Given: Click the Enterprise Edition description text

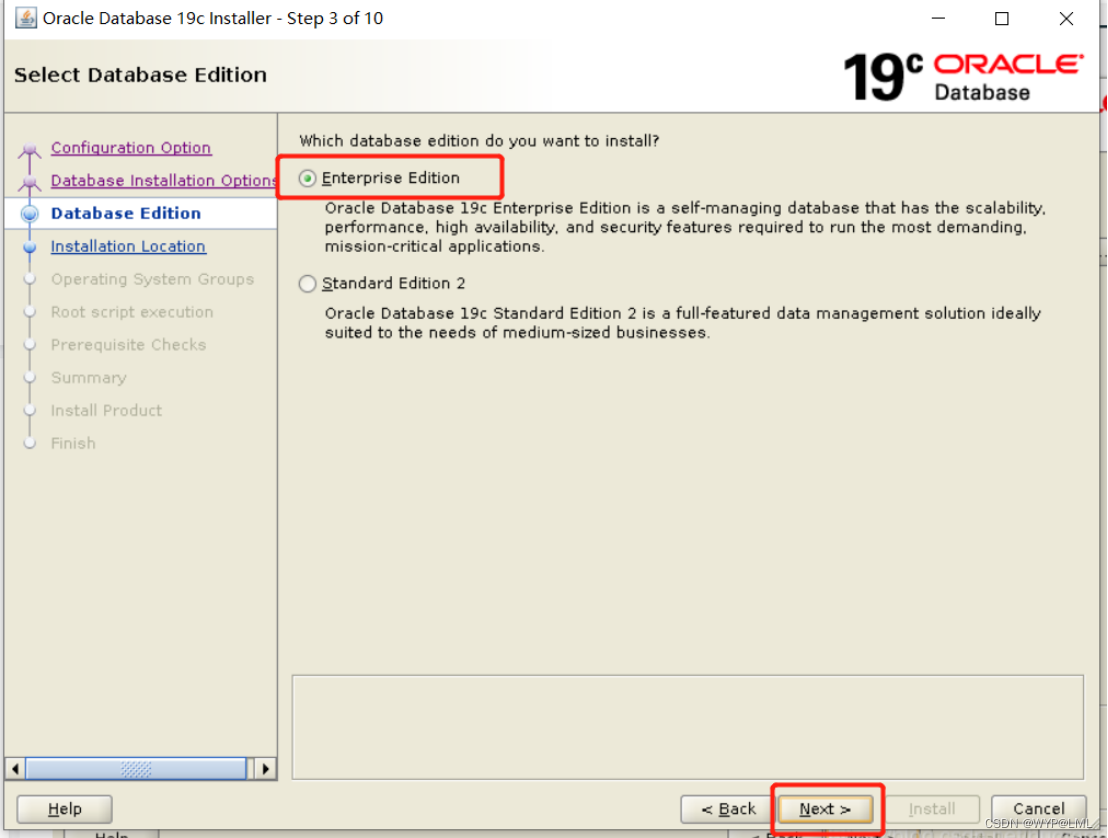Looking at the screenshot, I should point(685,227).
